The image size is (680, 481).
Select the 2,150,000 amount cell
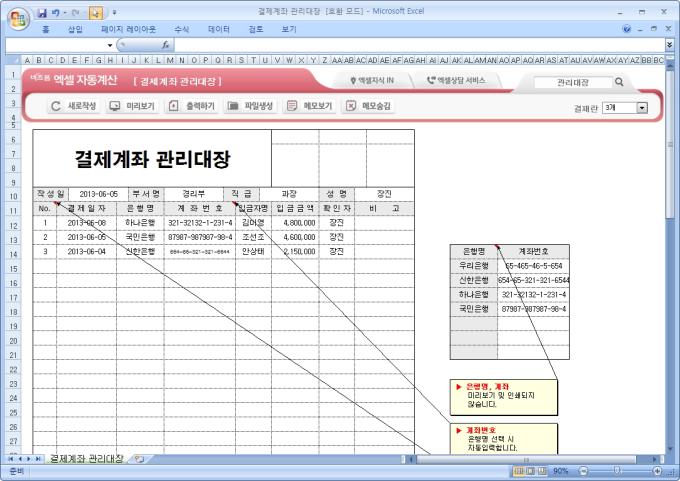pos(295,252)
